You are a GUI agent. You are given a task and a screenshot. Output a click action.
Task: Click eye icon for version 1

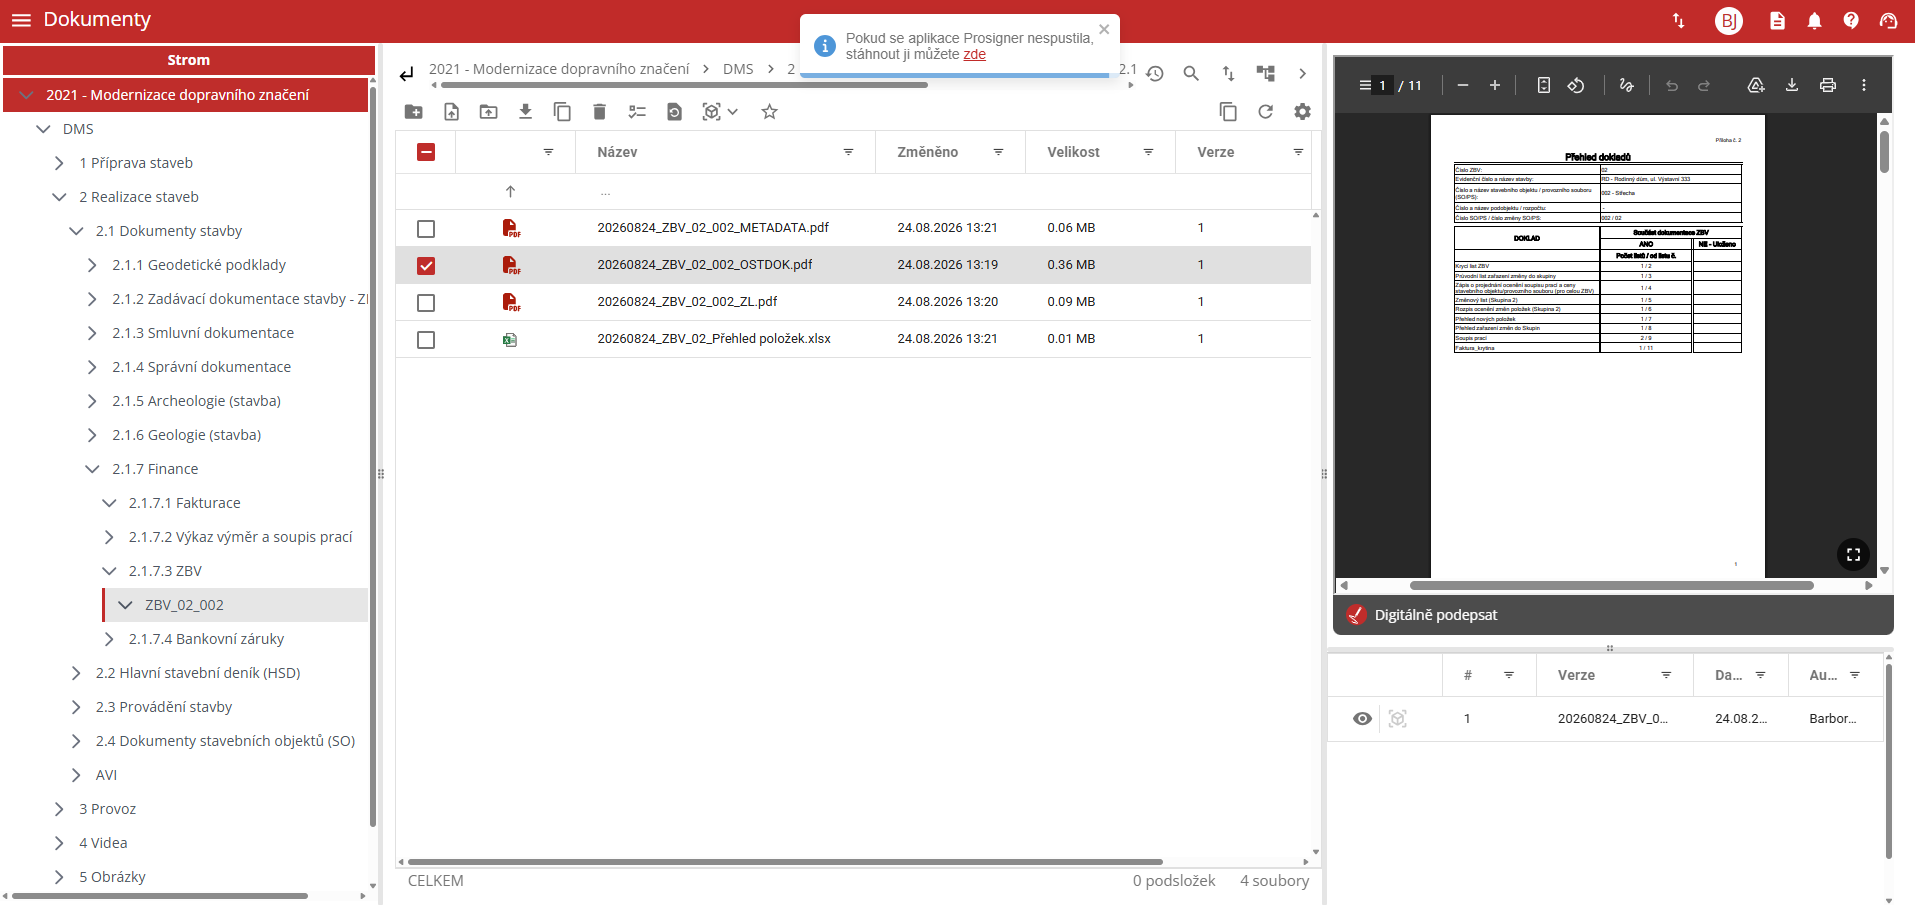point(1362,719)
